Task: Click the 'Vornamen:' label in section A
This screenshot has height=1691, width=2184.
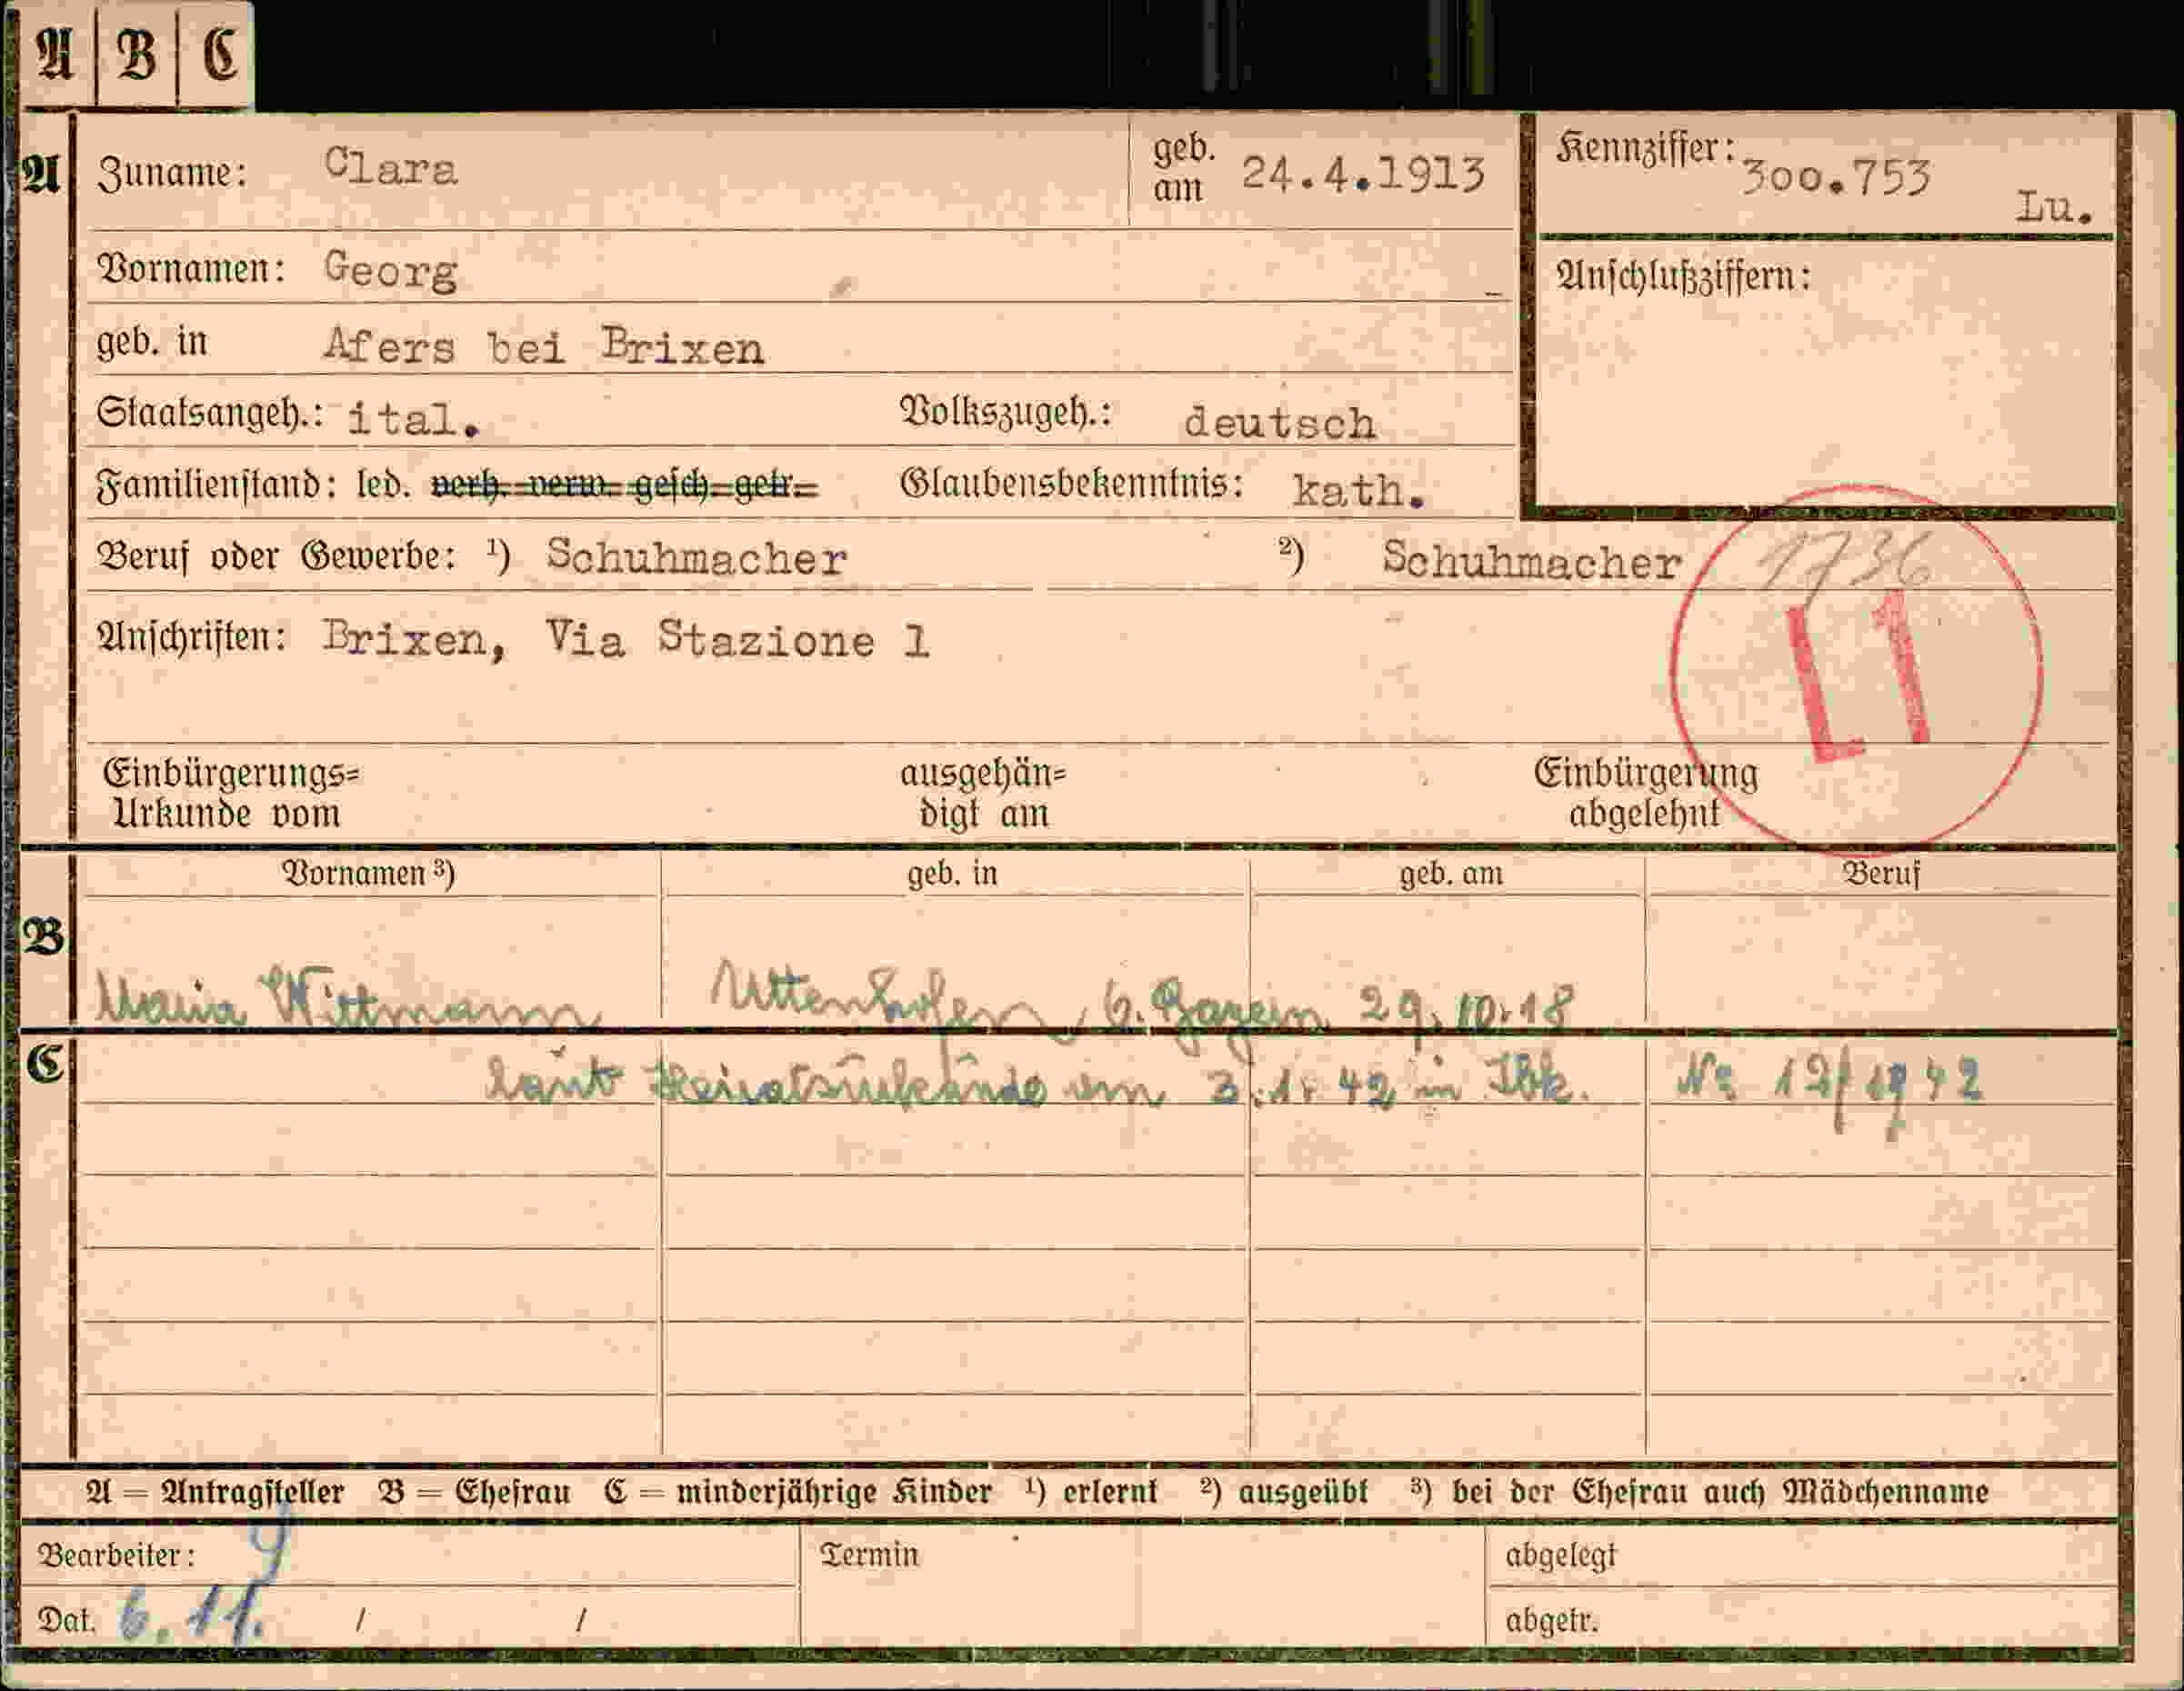Action: [x=191, y=268]
